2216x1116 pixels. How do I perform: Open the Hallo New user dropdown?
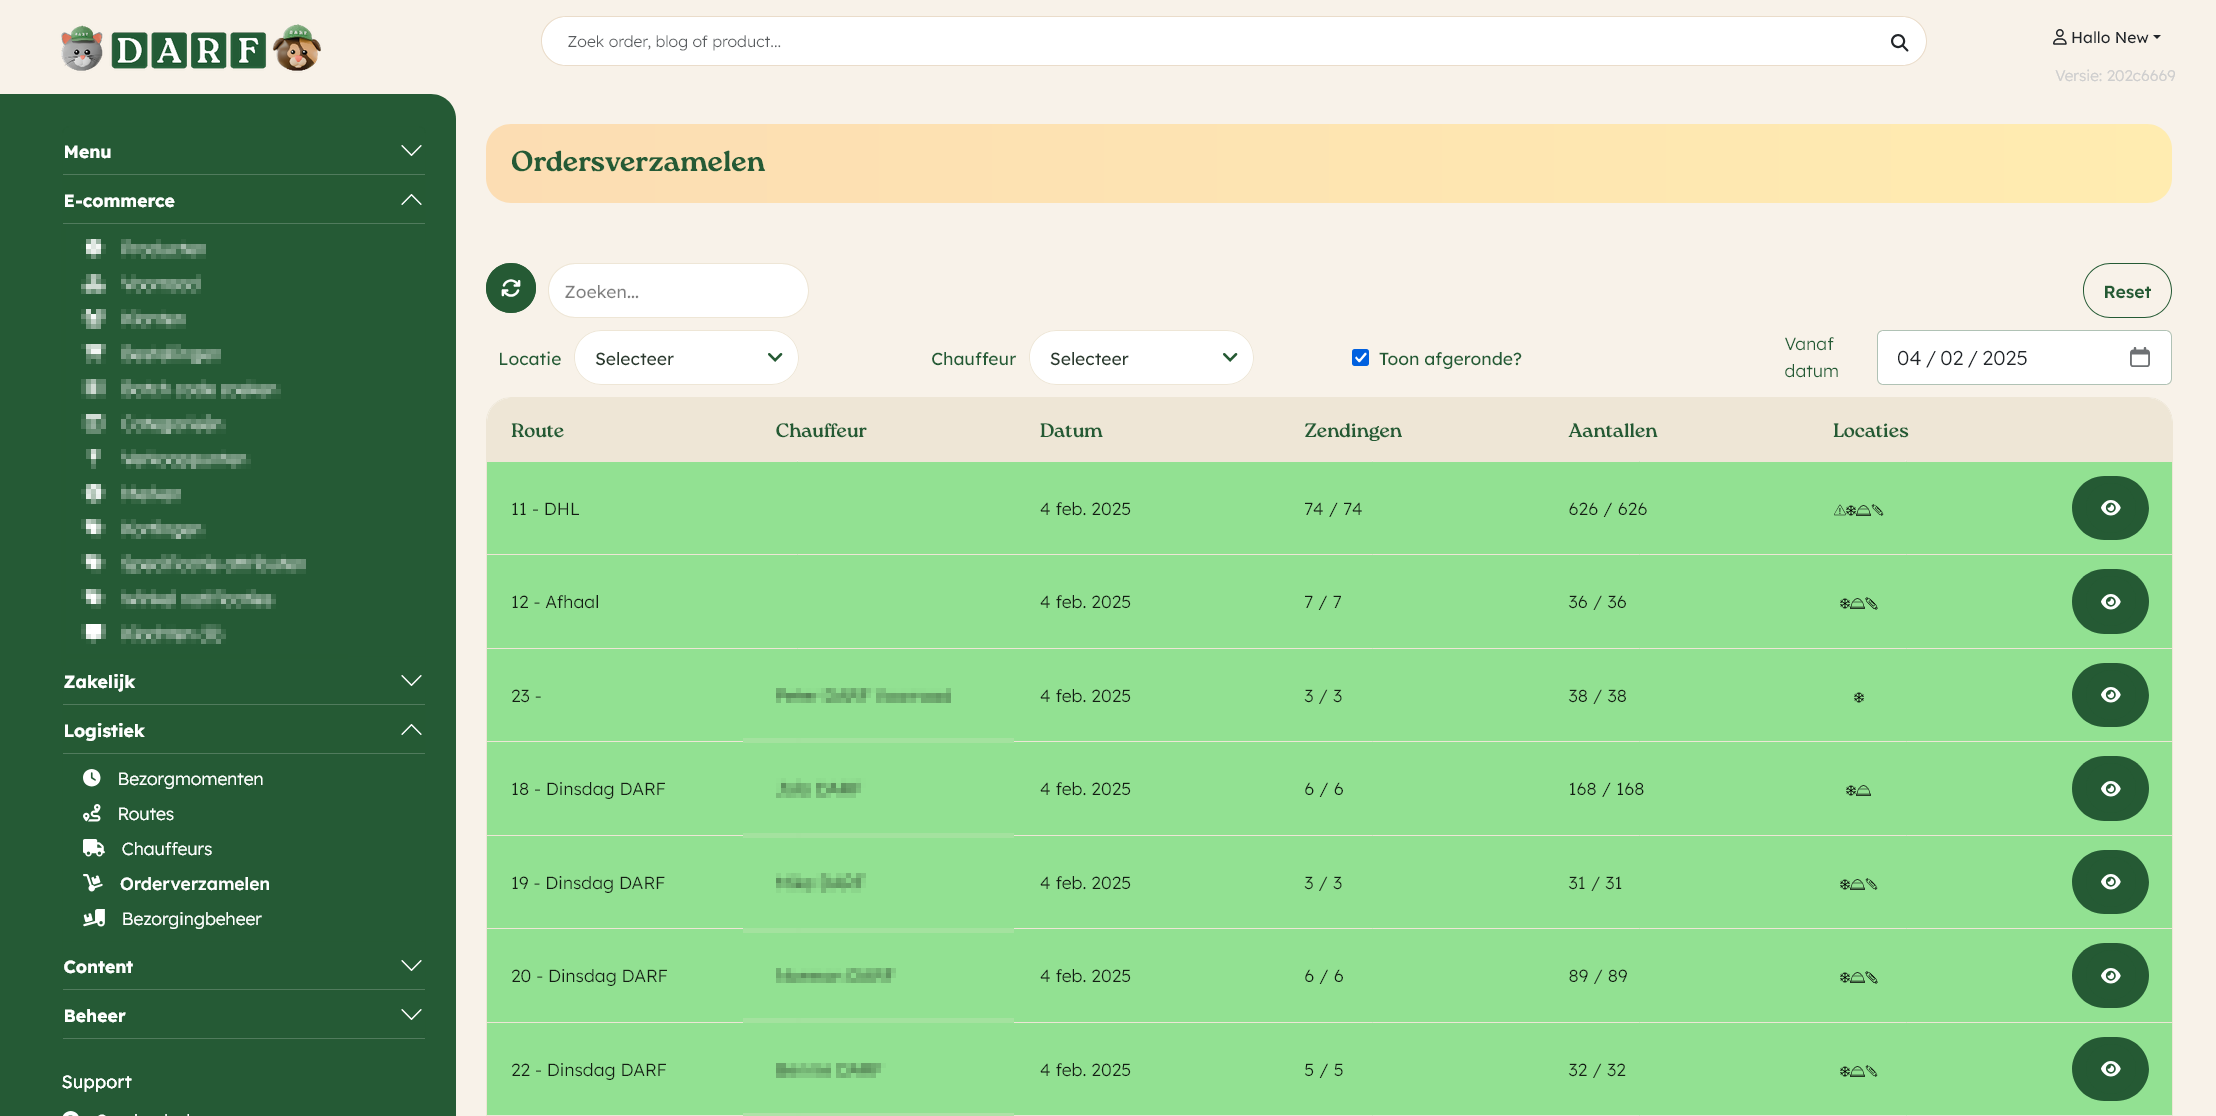coord(2108,37)
